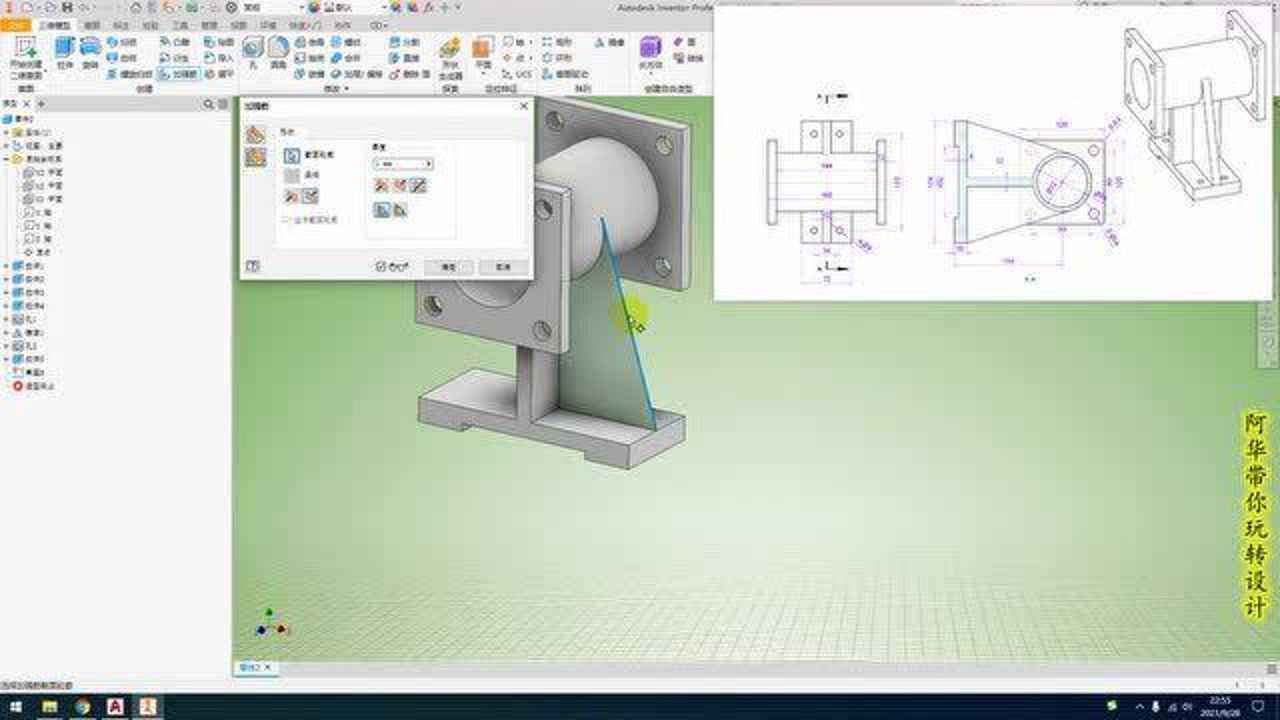Select the Rib tool in Create panel
Image resolution: width=1280 pixels, height=720 pixels.
coord(177,74)
